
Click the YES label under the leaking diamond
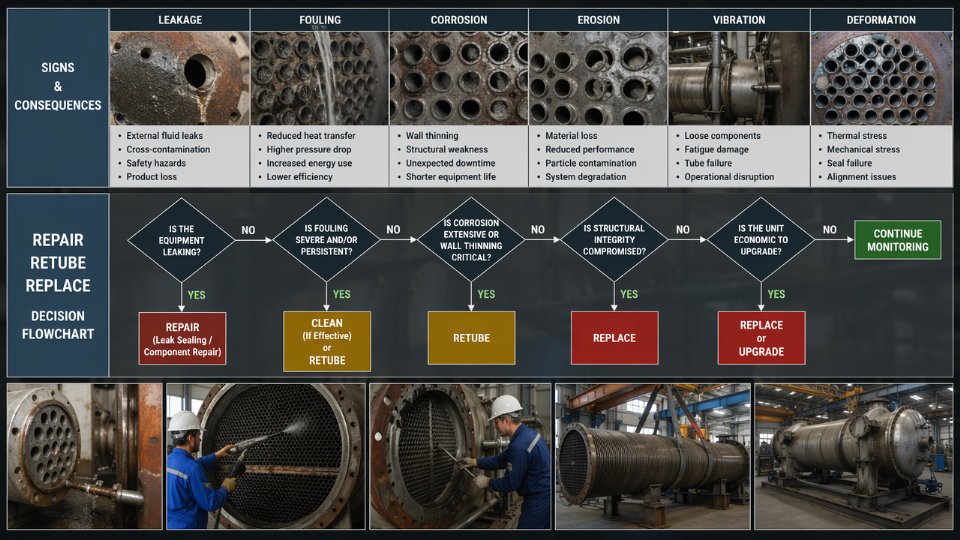(x=196, y=295)
